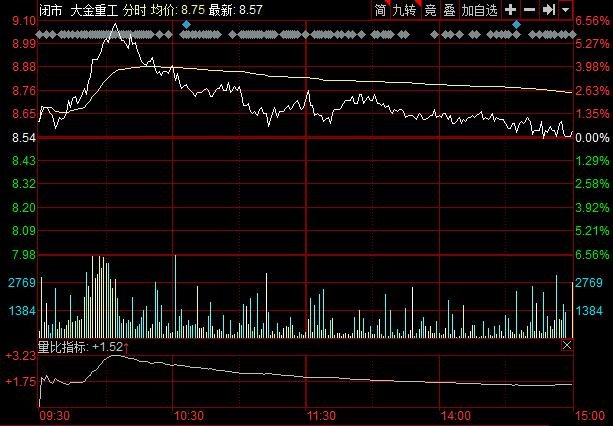Click the 3.98% red percent label
Image resolution: width=613 pixels, height=426 pixels.
592,67
